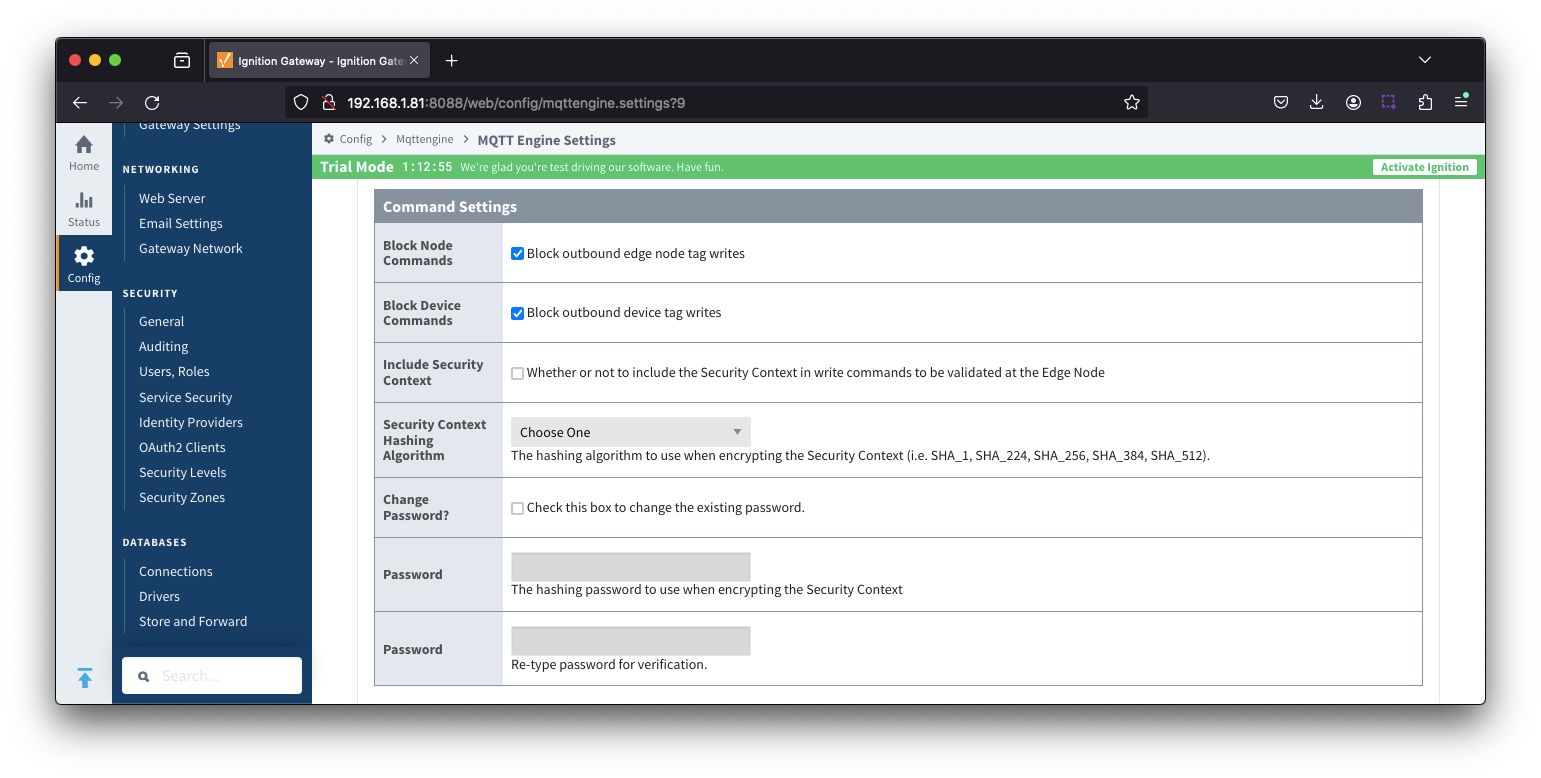Click the NETWORKING sidebar heading
The width and height of the screenshot is (1541, 778).
[161, 169]
